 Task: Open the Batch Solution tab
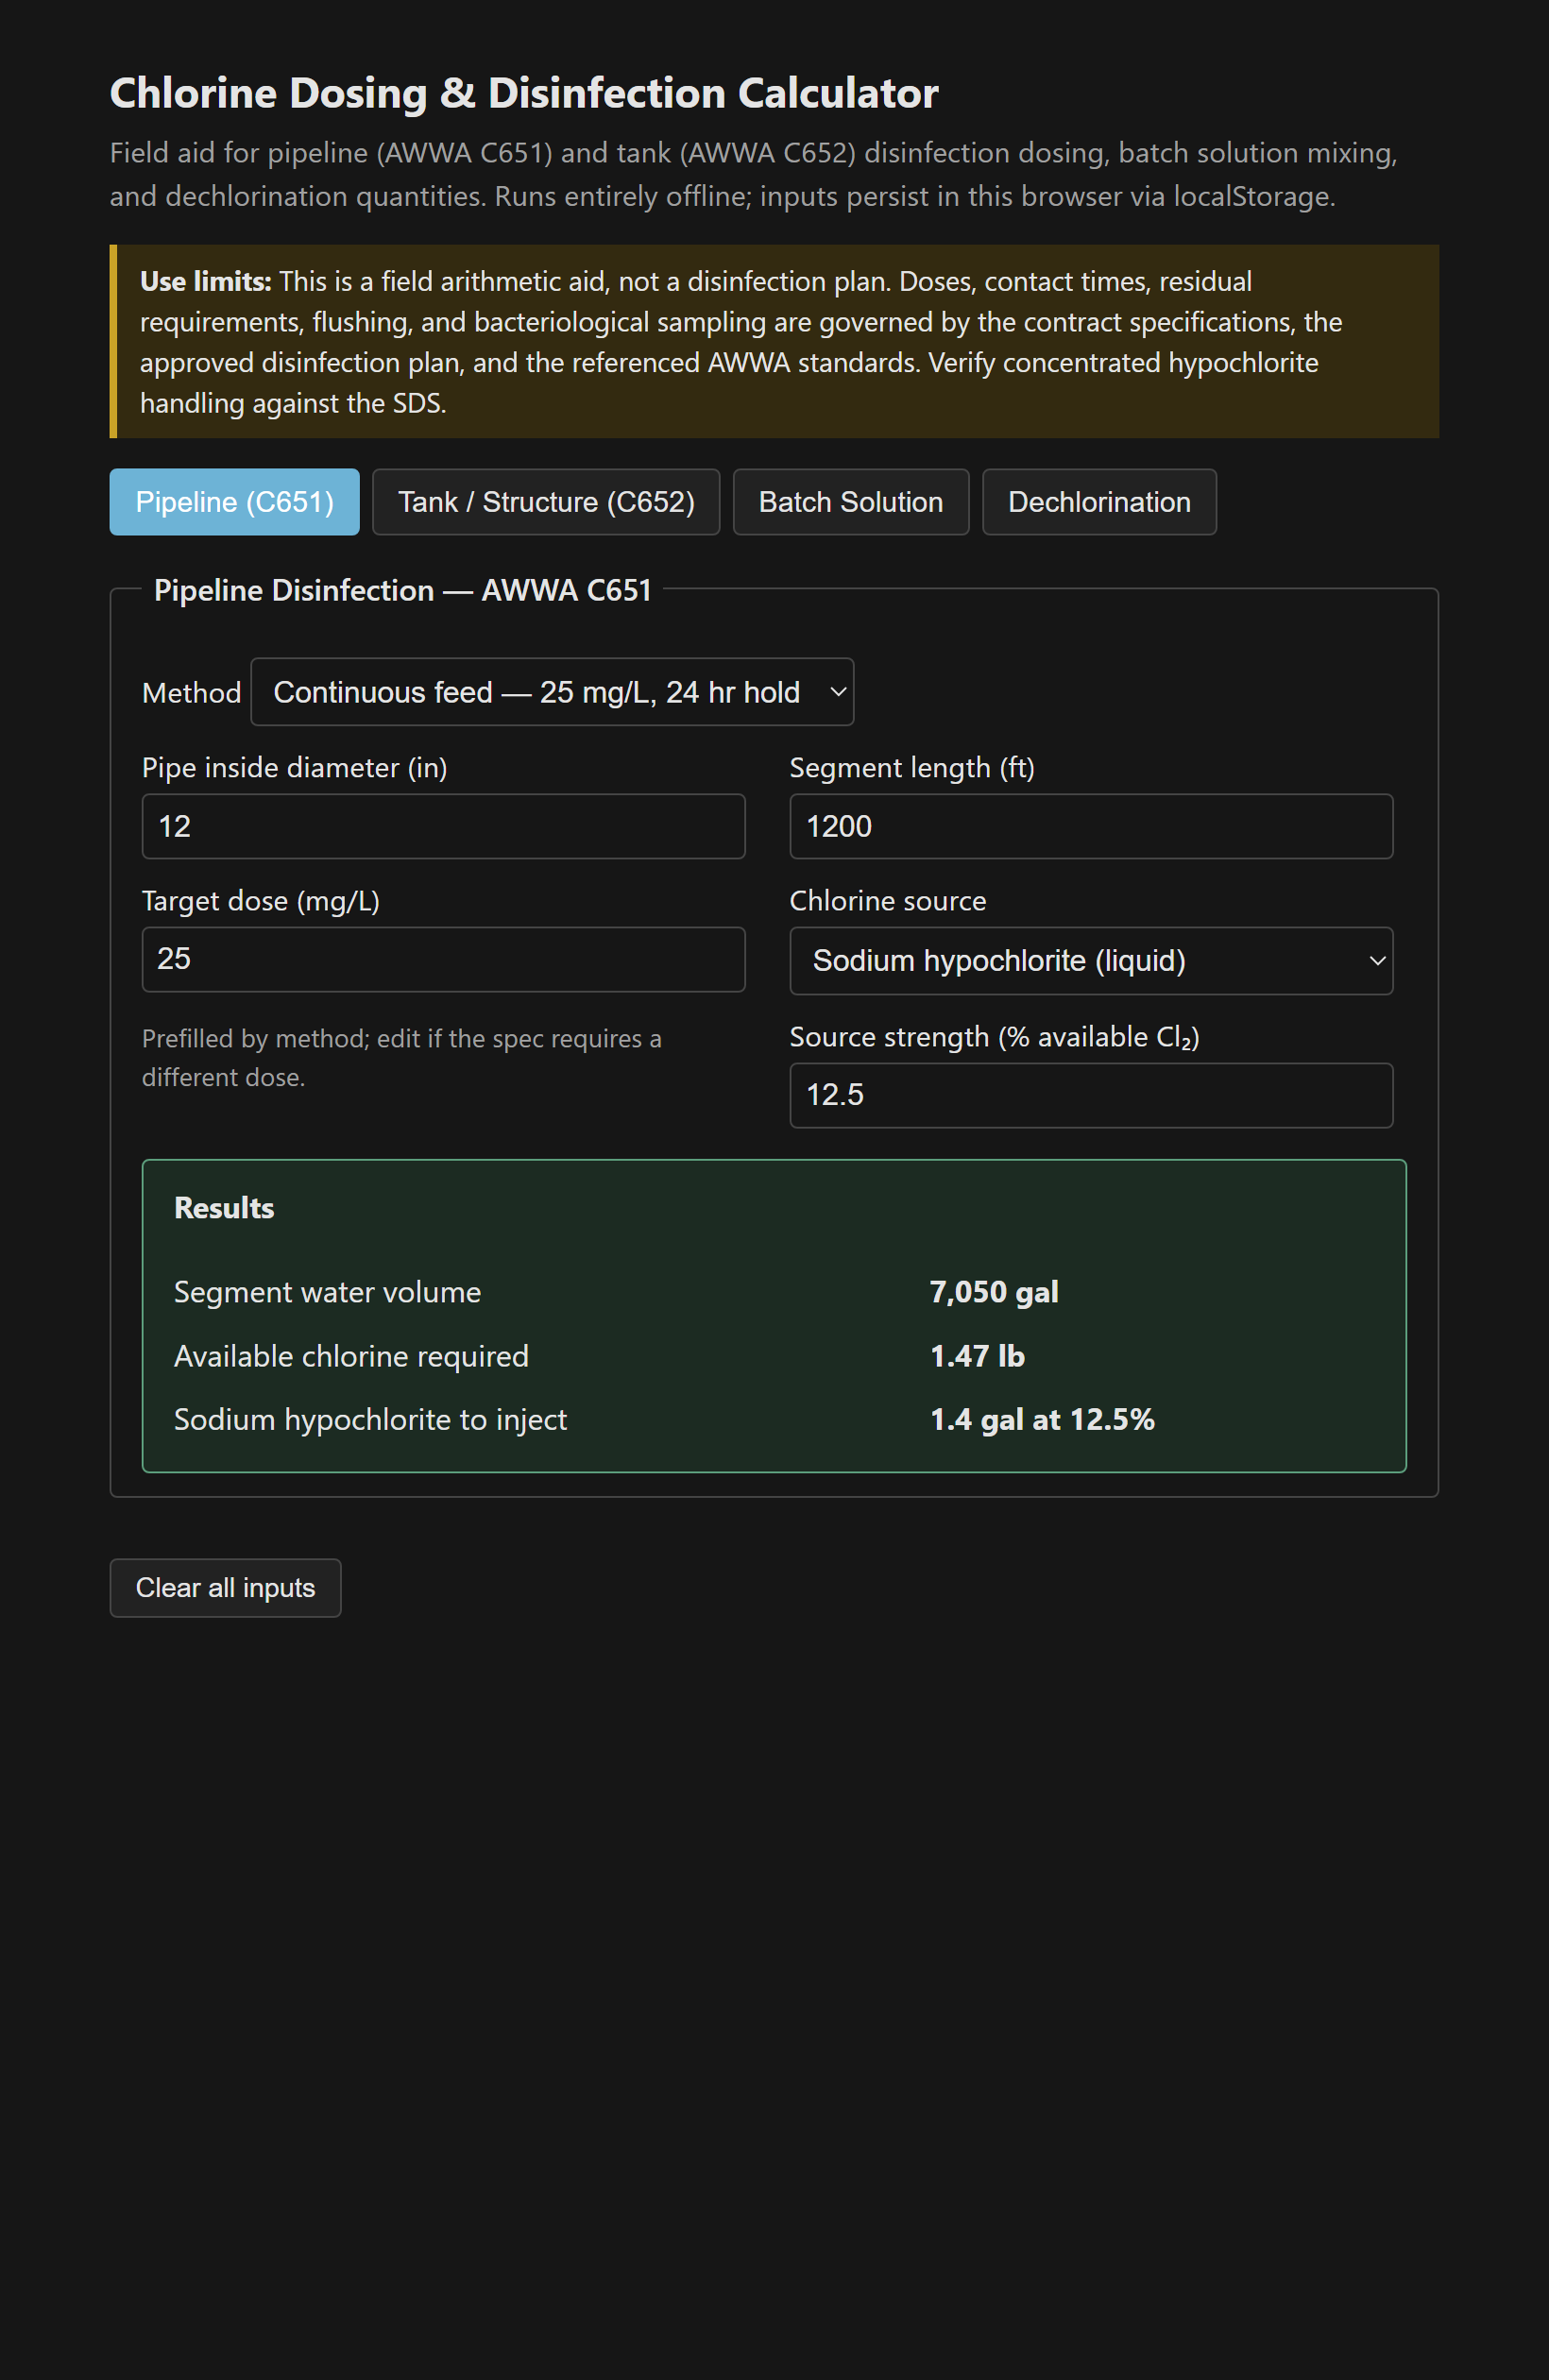coord(851,502)
